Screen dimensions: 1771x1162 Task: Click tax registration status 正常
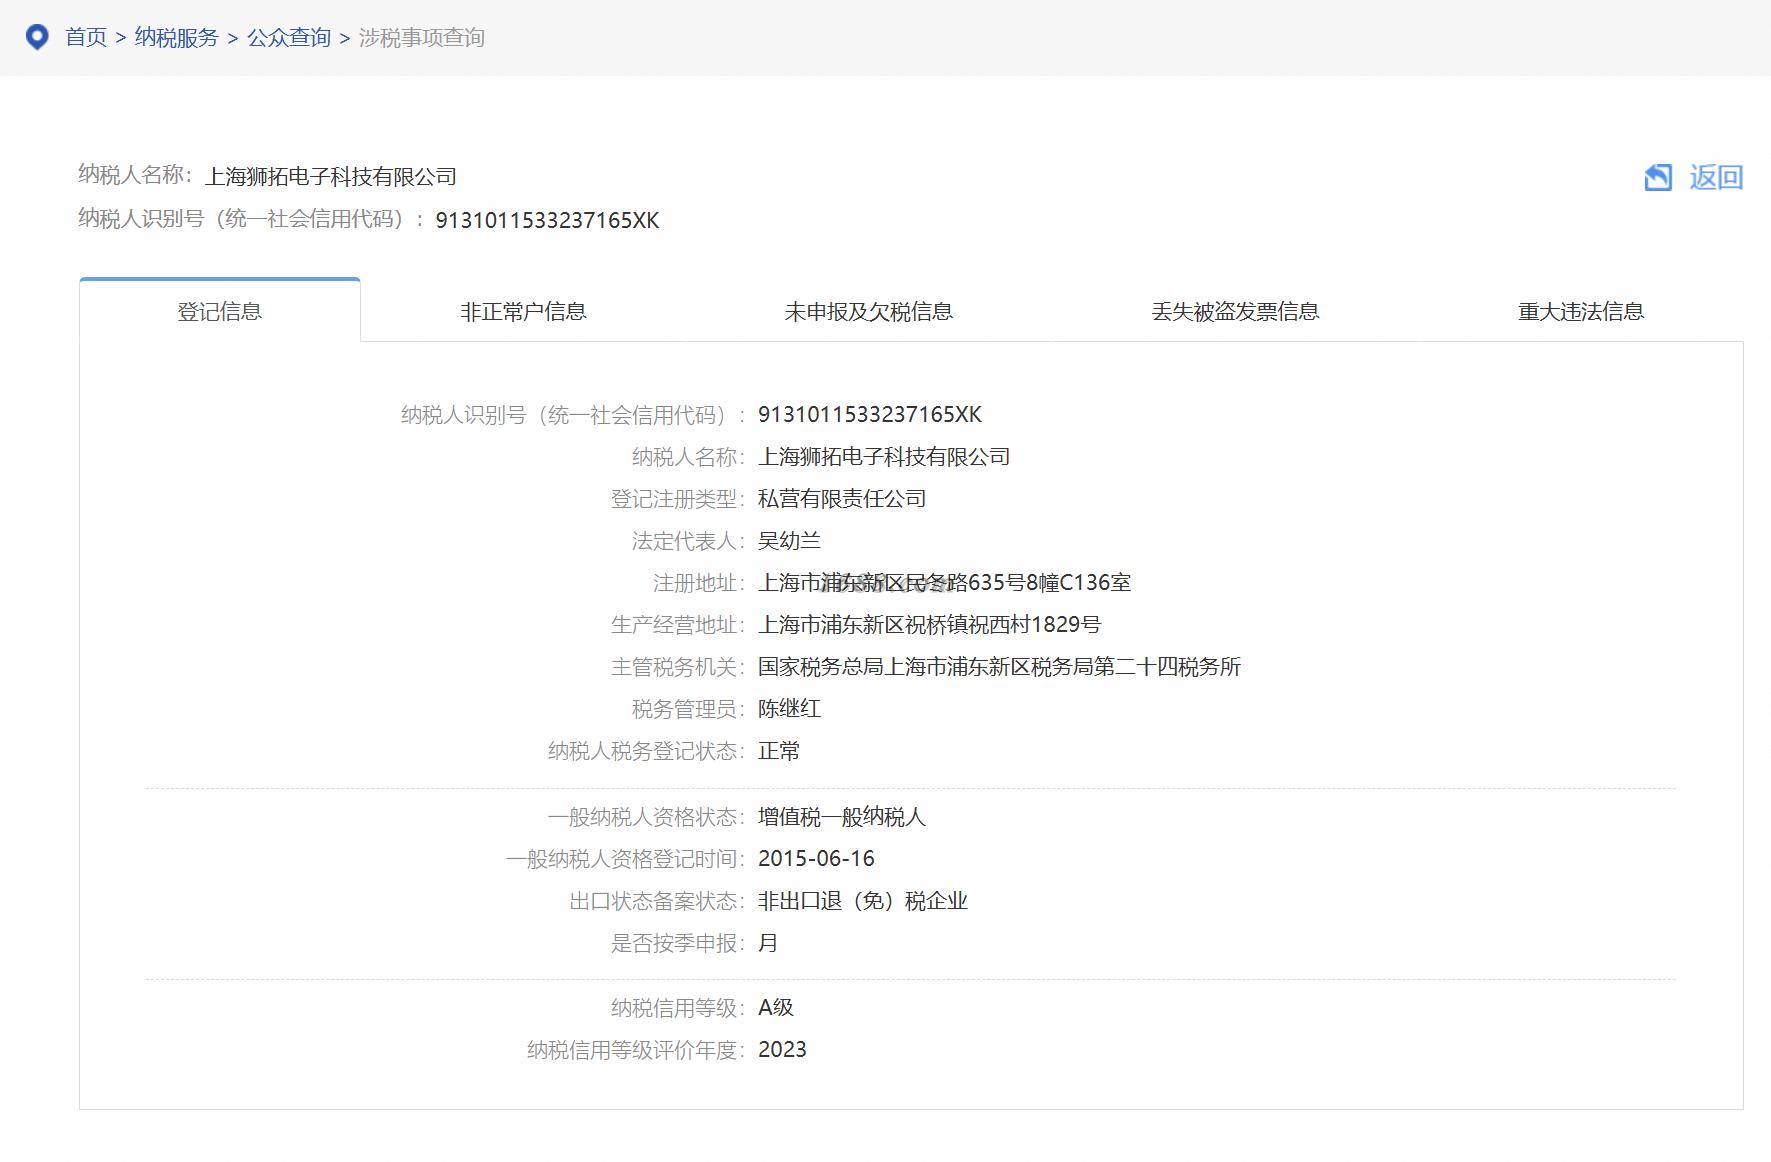[x=779, y=751]
